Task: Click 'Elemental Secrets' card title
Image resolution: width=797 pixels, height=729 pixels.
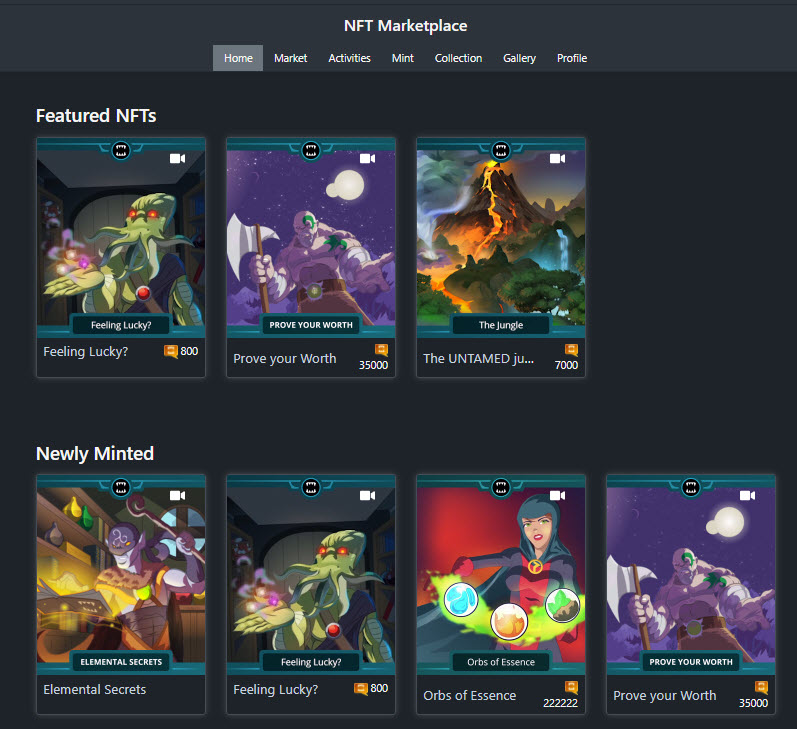Action: point(95,690)
